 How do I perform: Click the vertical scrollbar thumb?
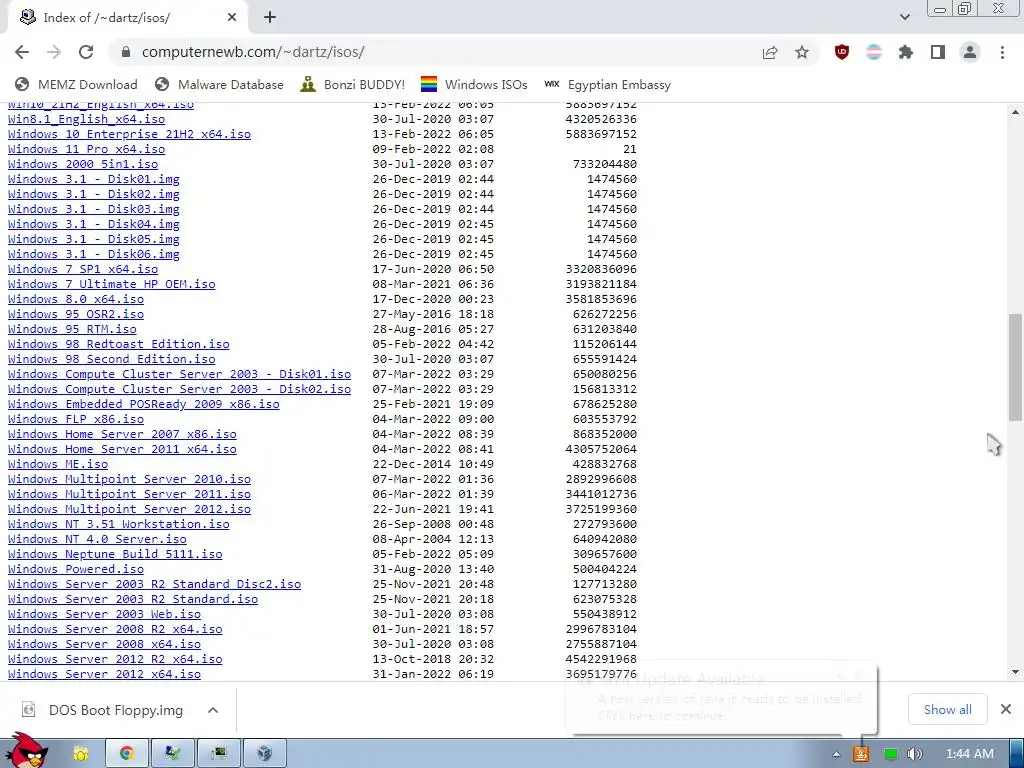(1016, 367)
